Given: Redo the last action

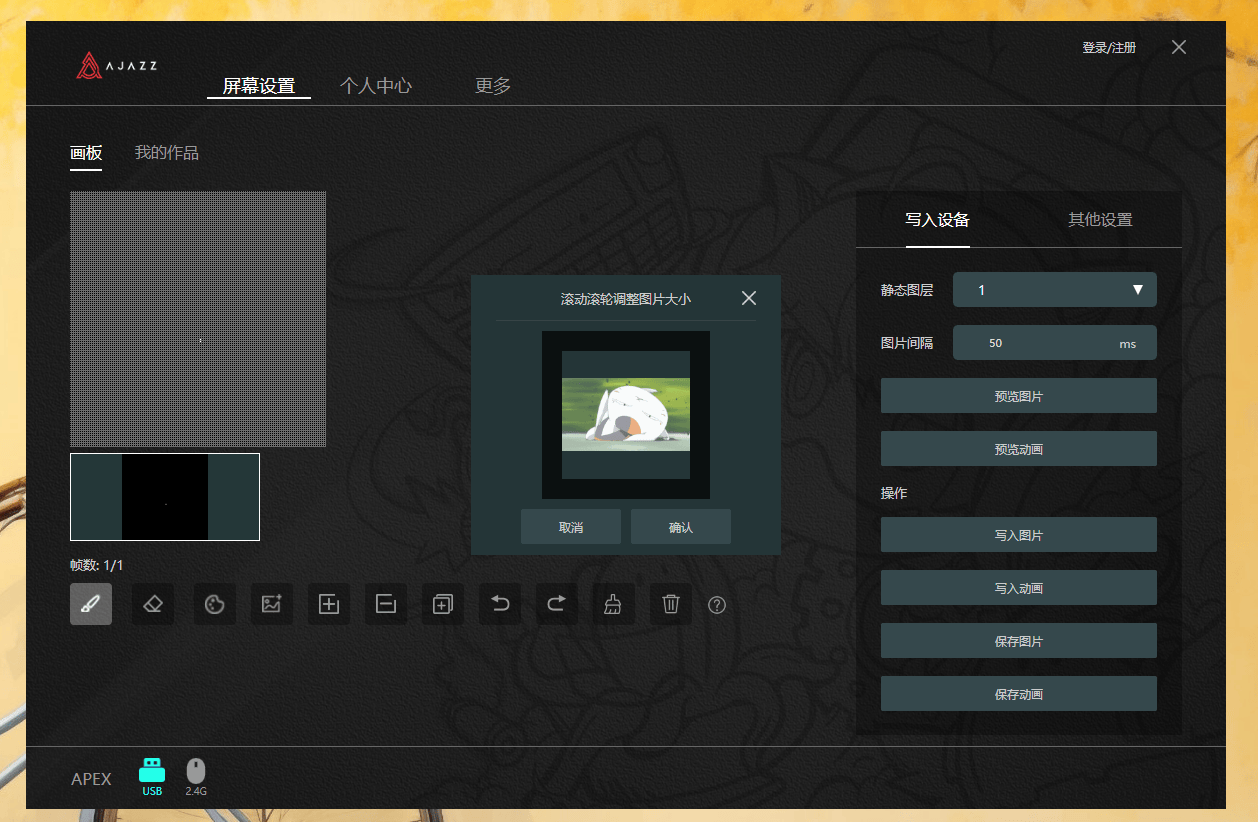Looking at the screenshot, I should click(557, 604).
